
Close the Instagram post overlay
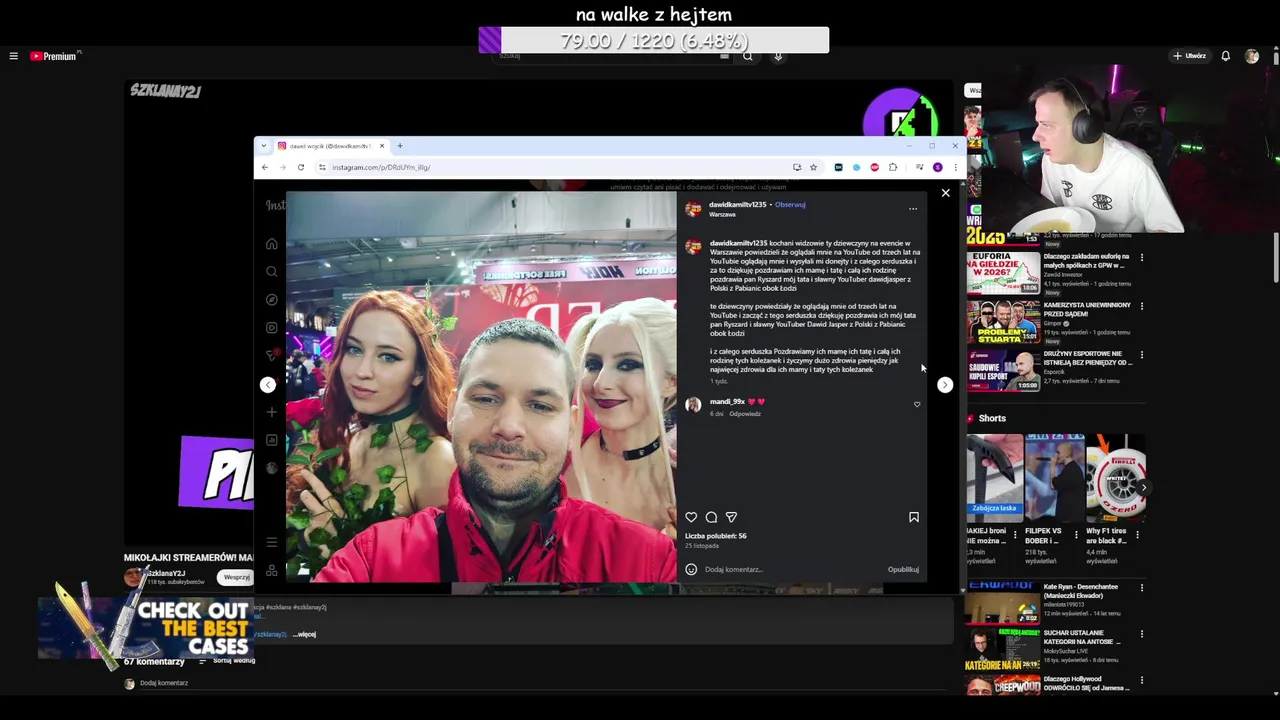coord(945,193)
